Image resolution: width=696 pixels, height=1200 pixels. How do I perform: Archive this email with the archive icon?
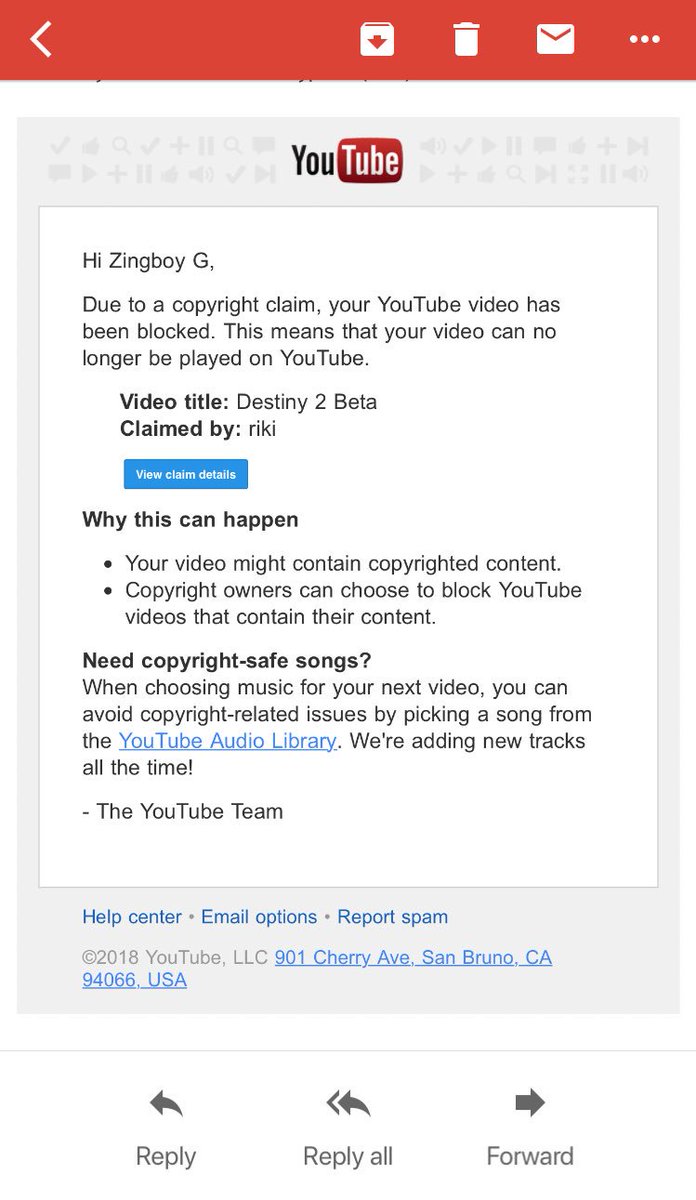tap(377, 39)
